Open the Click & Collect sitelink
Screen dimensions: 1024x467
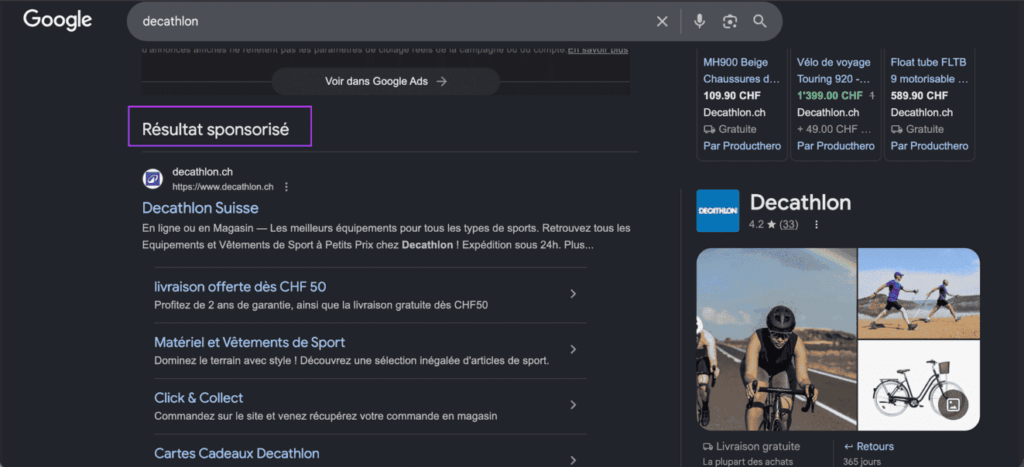199,398
